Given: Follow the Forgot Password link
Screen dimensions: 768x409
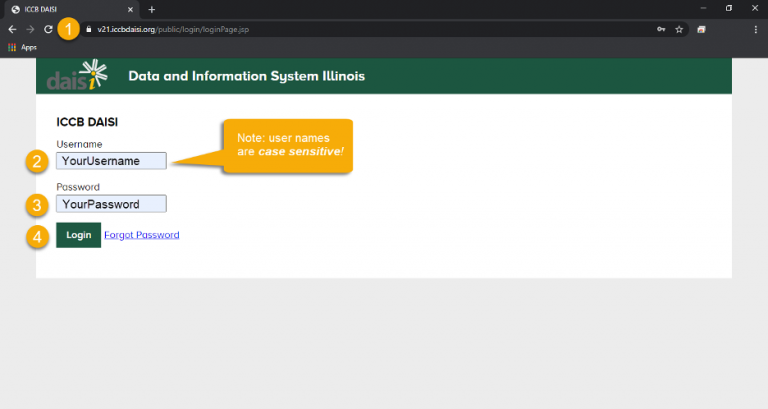Looking at the screenshot, I should point(141,235).
